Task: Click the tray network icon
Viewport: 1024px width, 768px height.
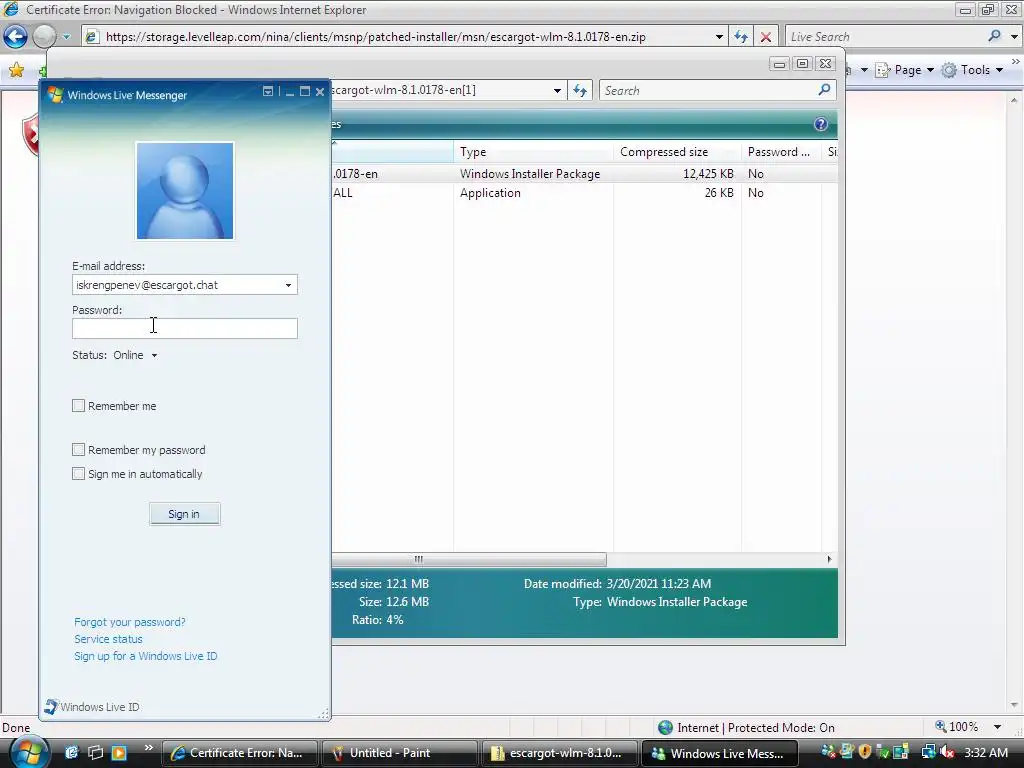Action: click(x=927, y=752)
